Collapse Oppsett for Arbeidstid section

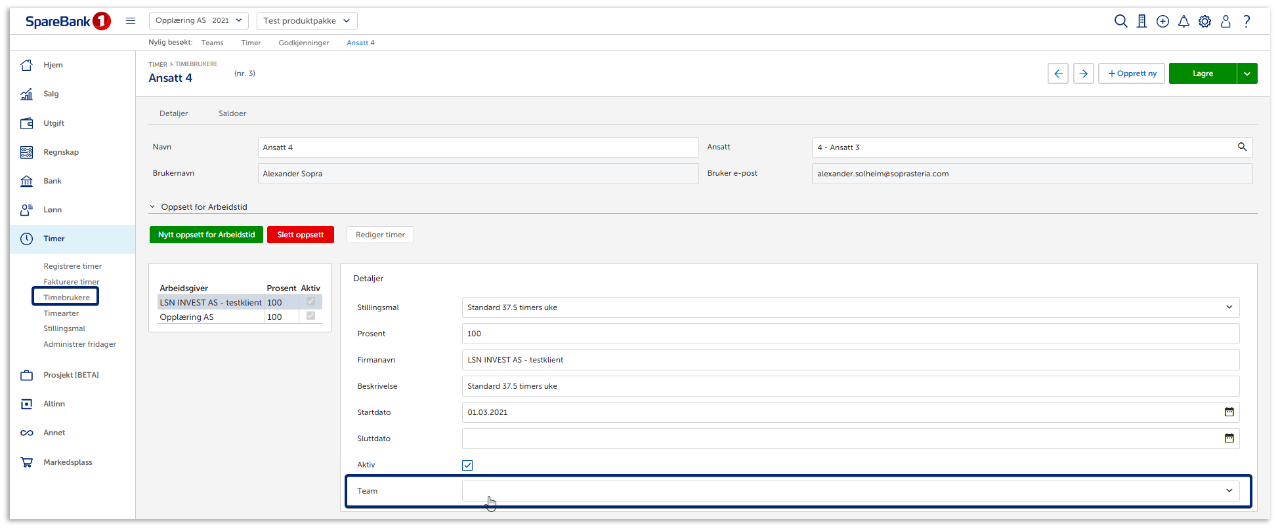153,207
